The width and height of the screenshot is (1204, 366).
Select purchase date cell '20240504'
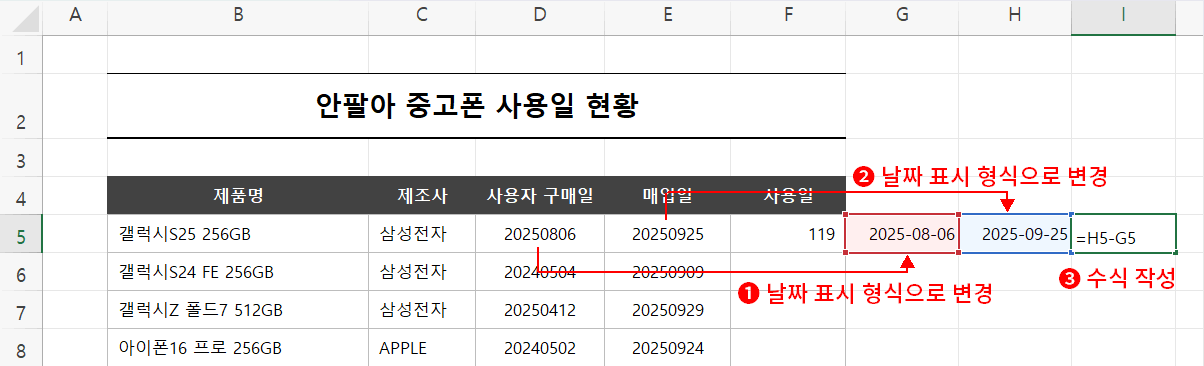[540, 271]
